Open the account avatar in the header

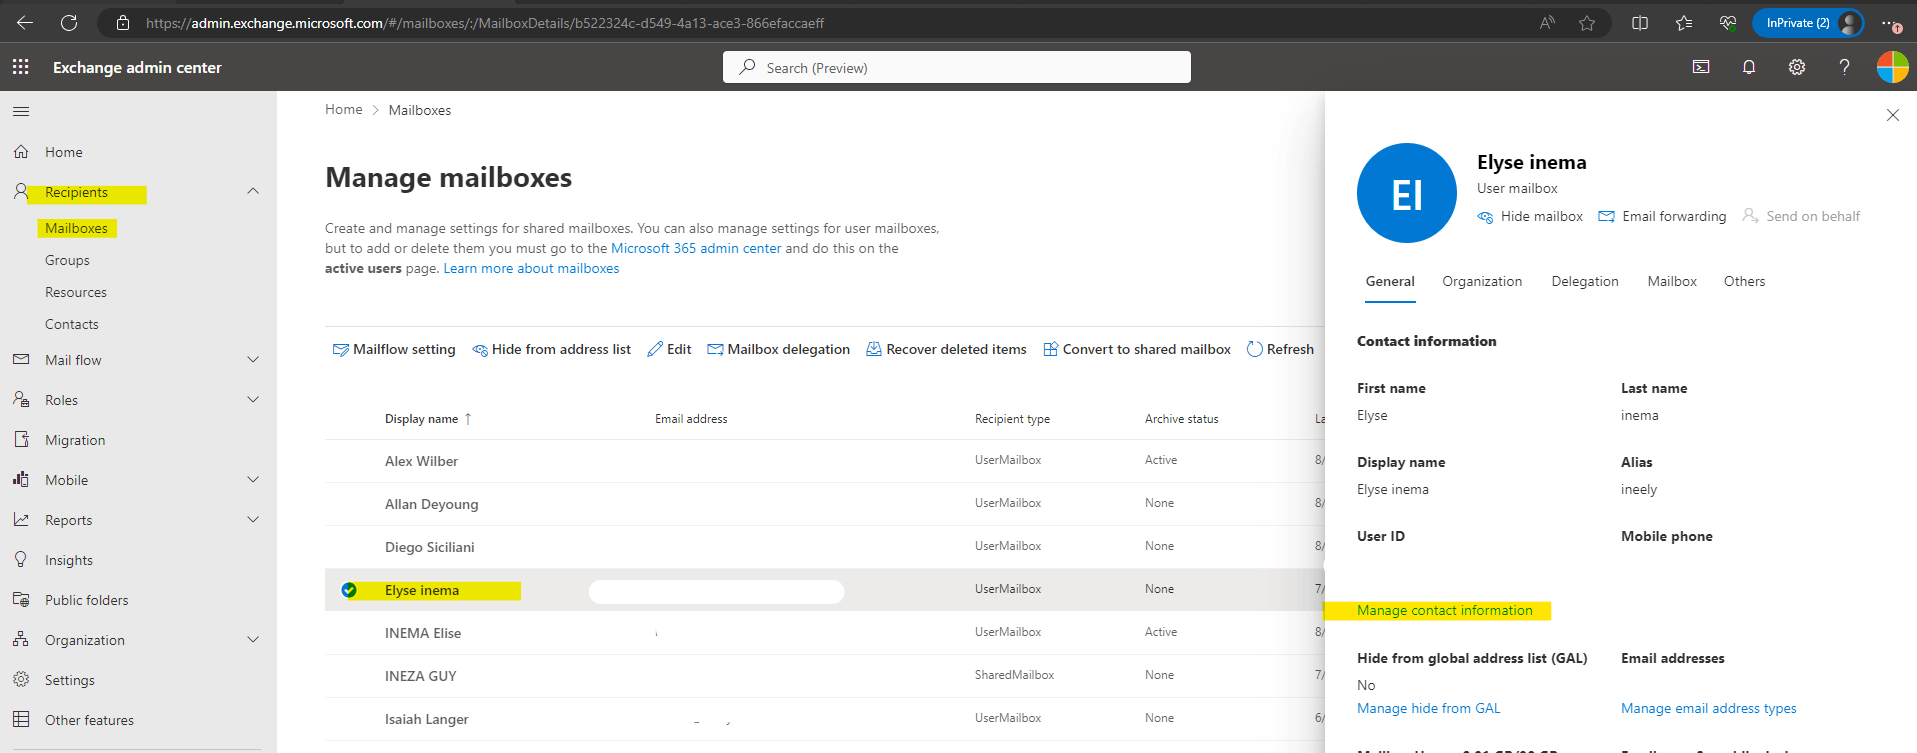(1892, 67)
